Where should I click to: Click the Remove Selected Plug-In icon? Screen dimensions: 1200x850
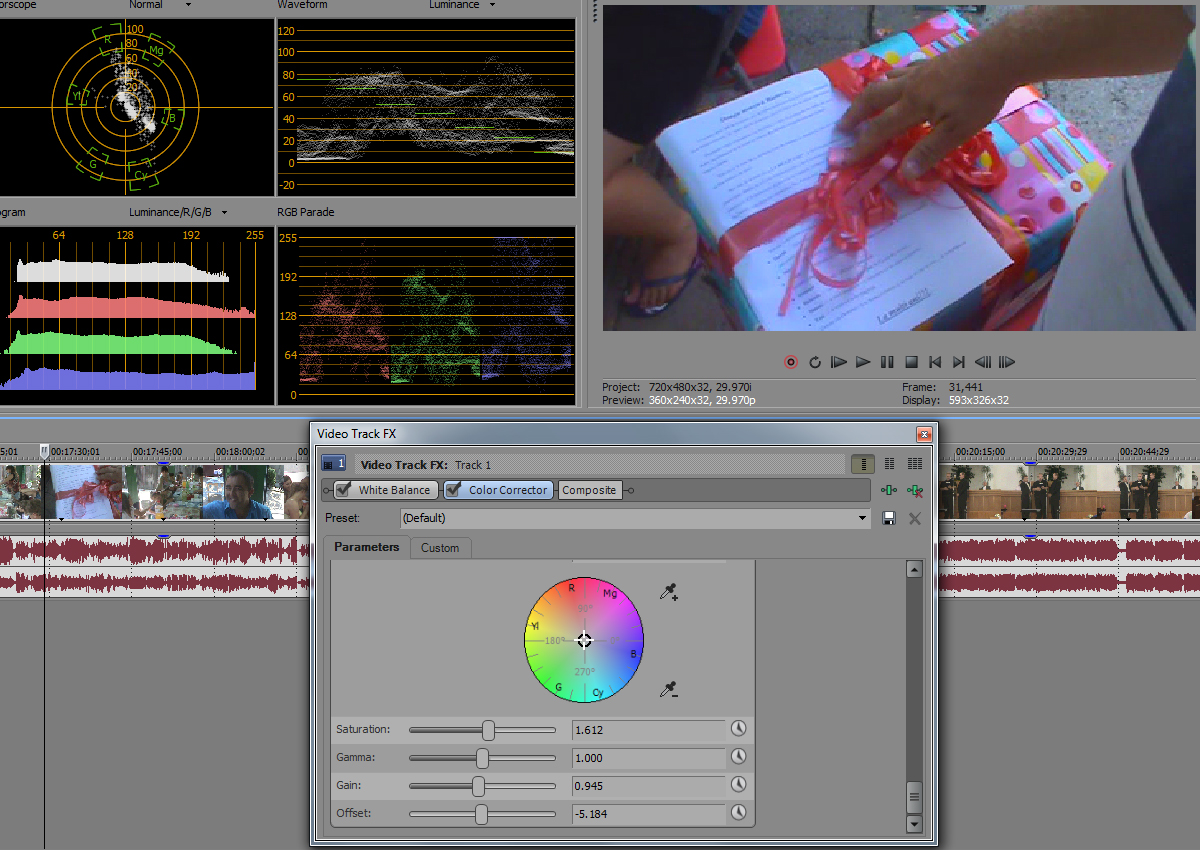pos(913,490)
